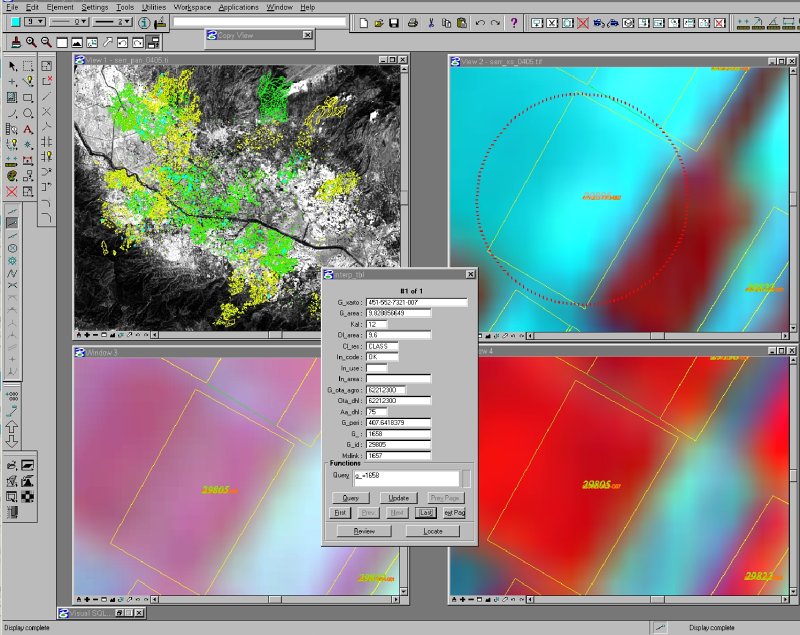Click the G_area input field
This screenshot has width=800, height=635.
coord(399,313)
